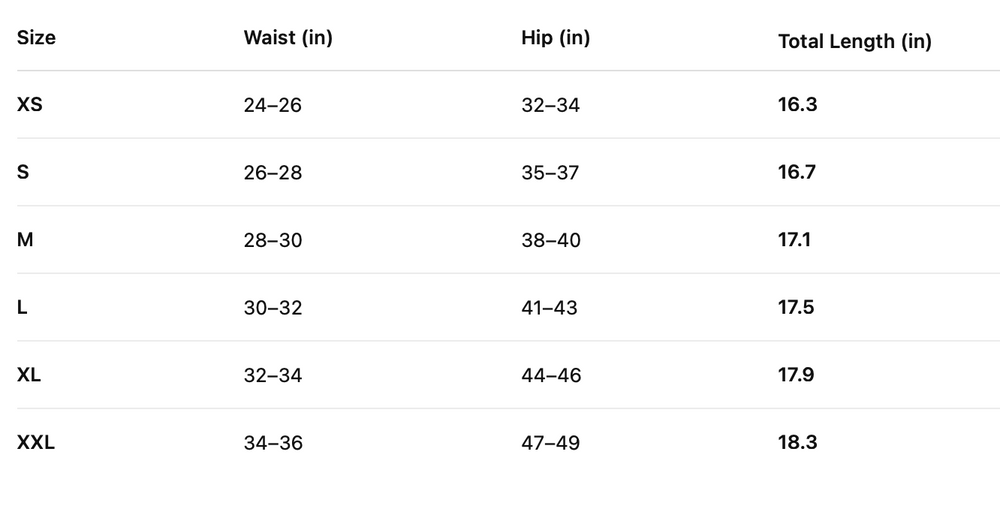The height and width of the screenshot is (524, 1000).
Task: Click the 18.3 total length cell
Action: [797, 442]
